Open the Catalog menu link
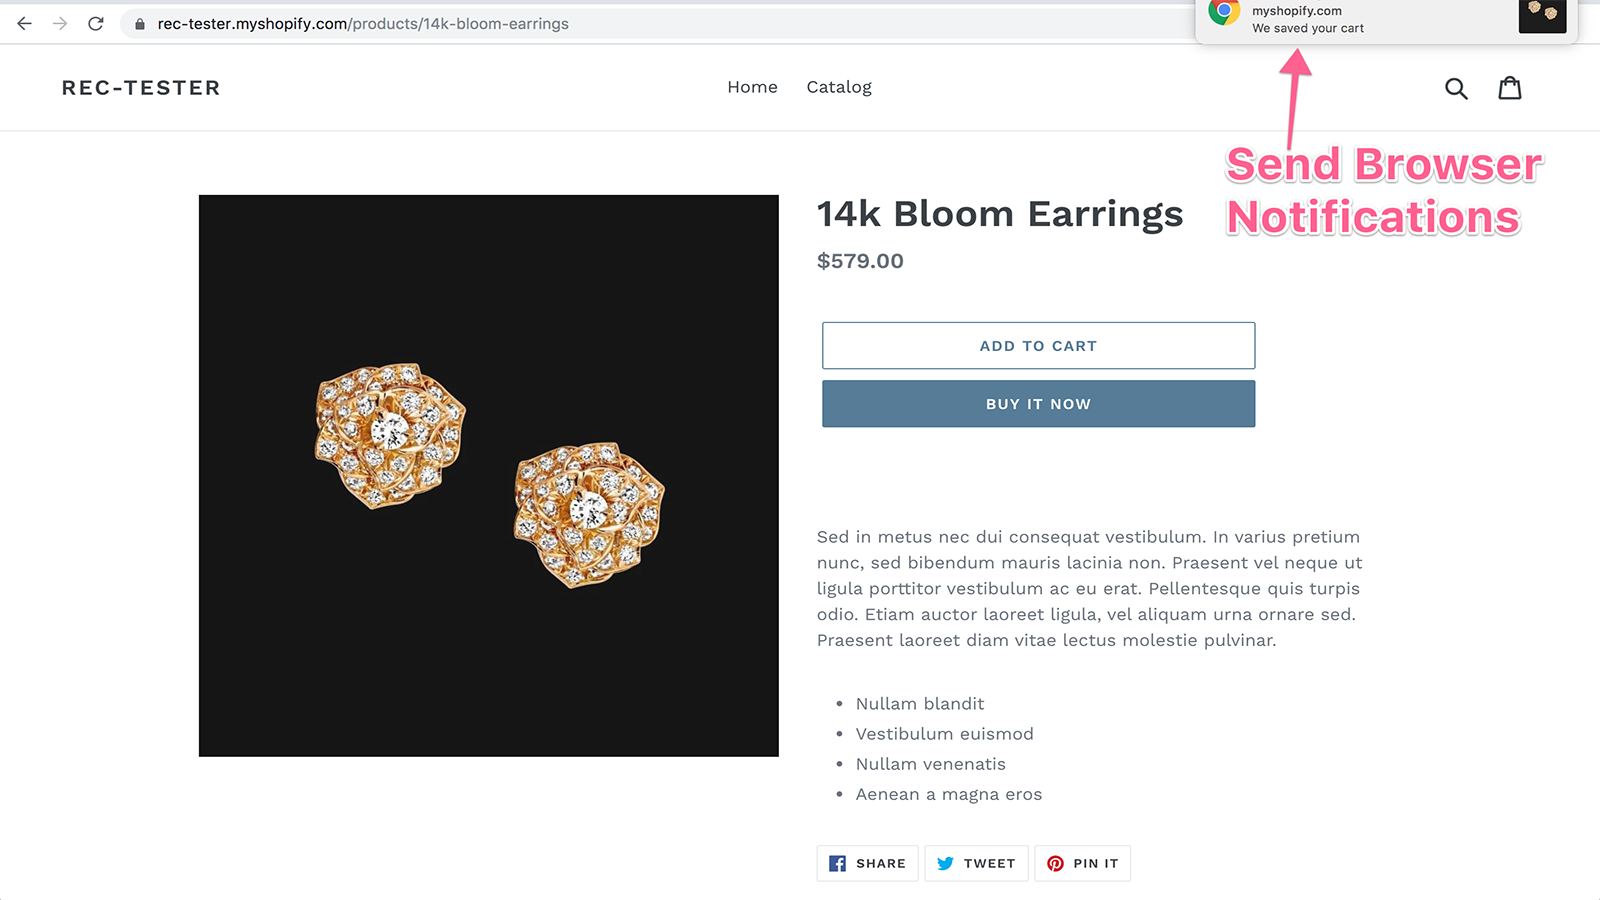 click(839, 87)
